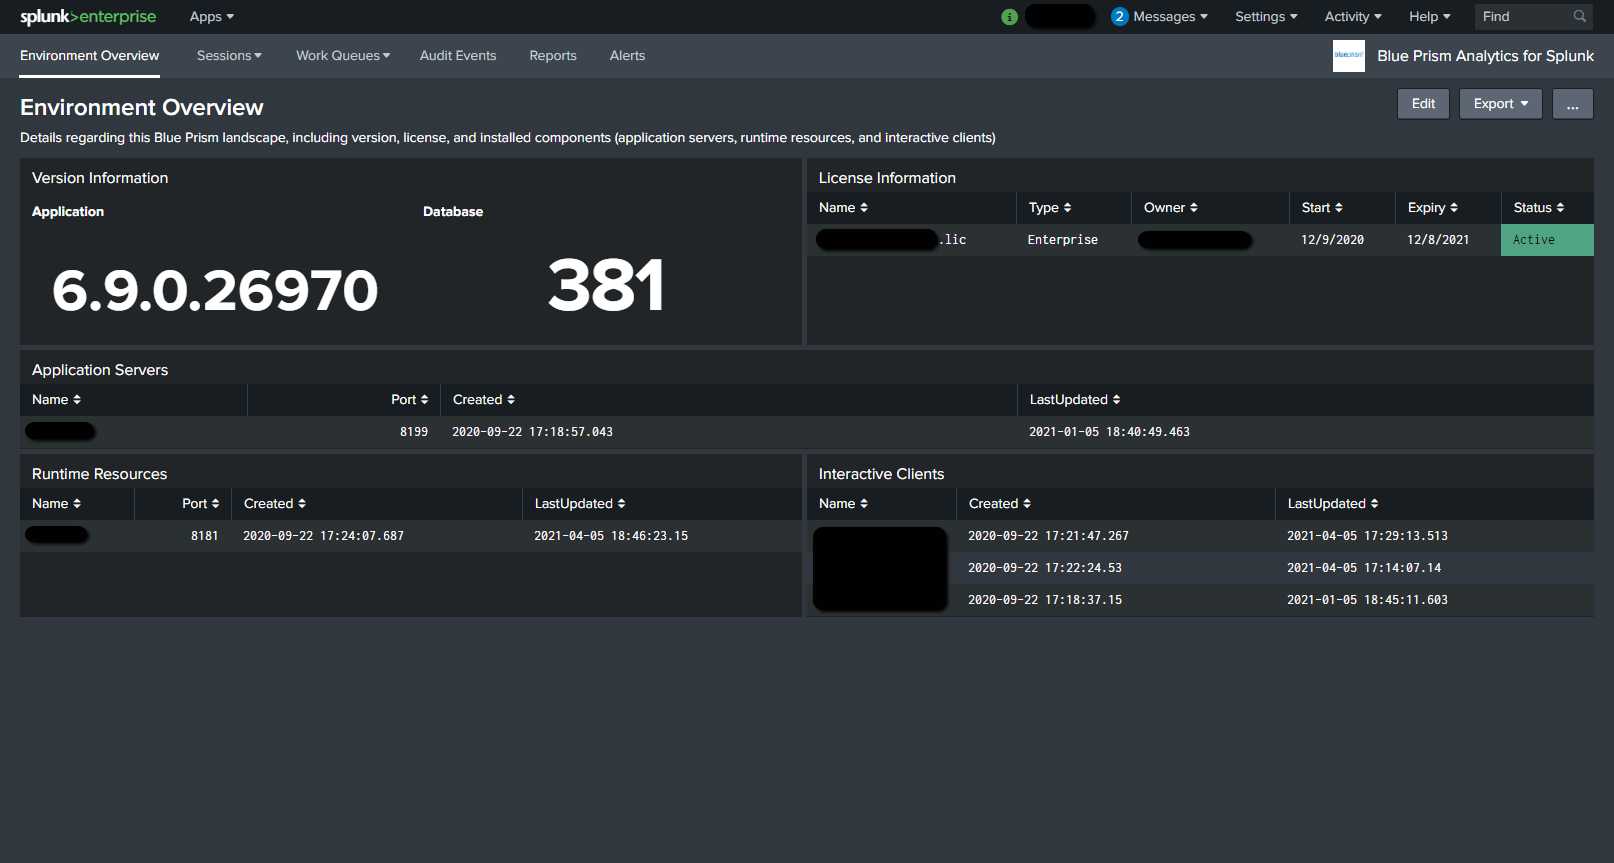Click the Blue Prism app logo
Viewport: 1614px width, 863px height.
(1348, 56)
